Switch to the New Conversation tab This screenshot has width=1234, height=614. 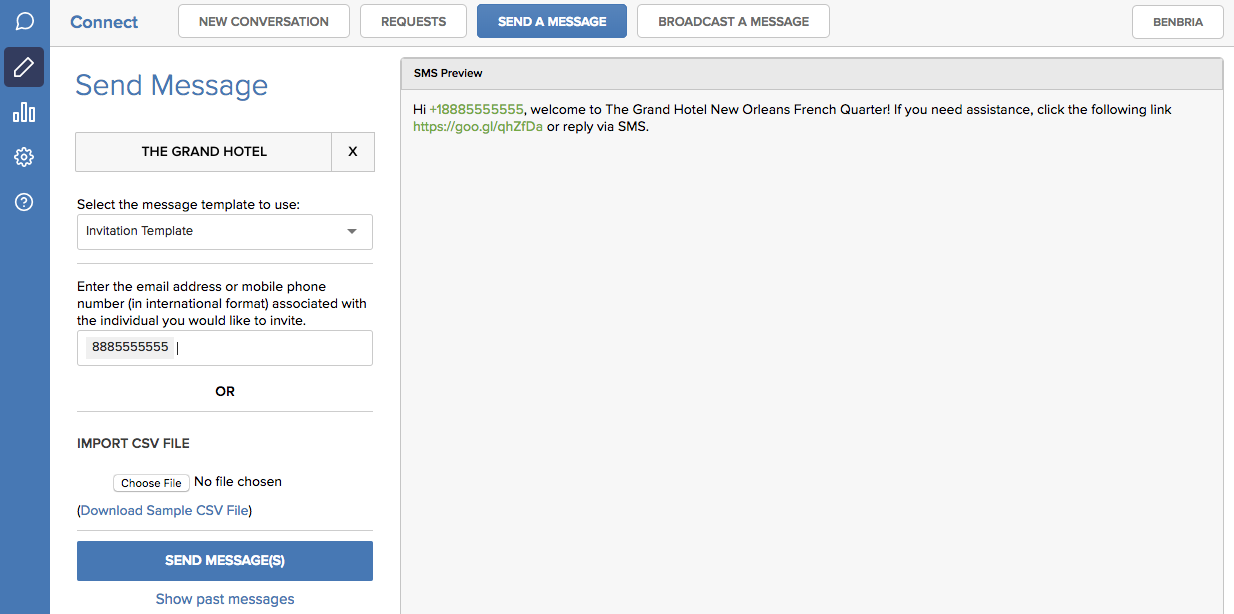point(264,21)
